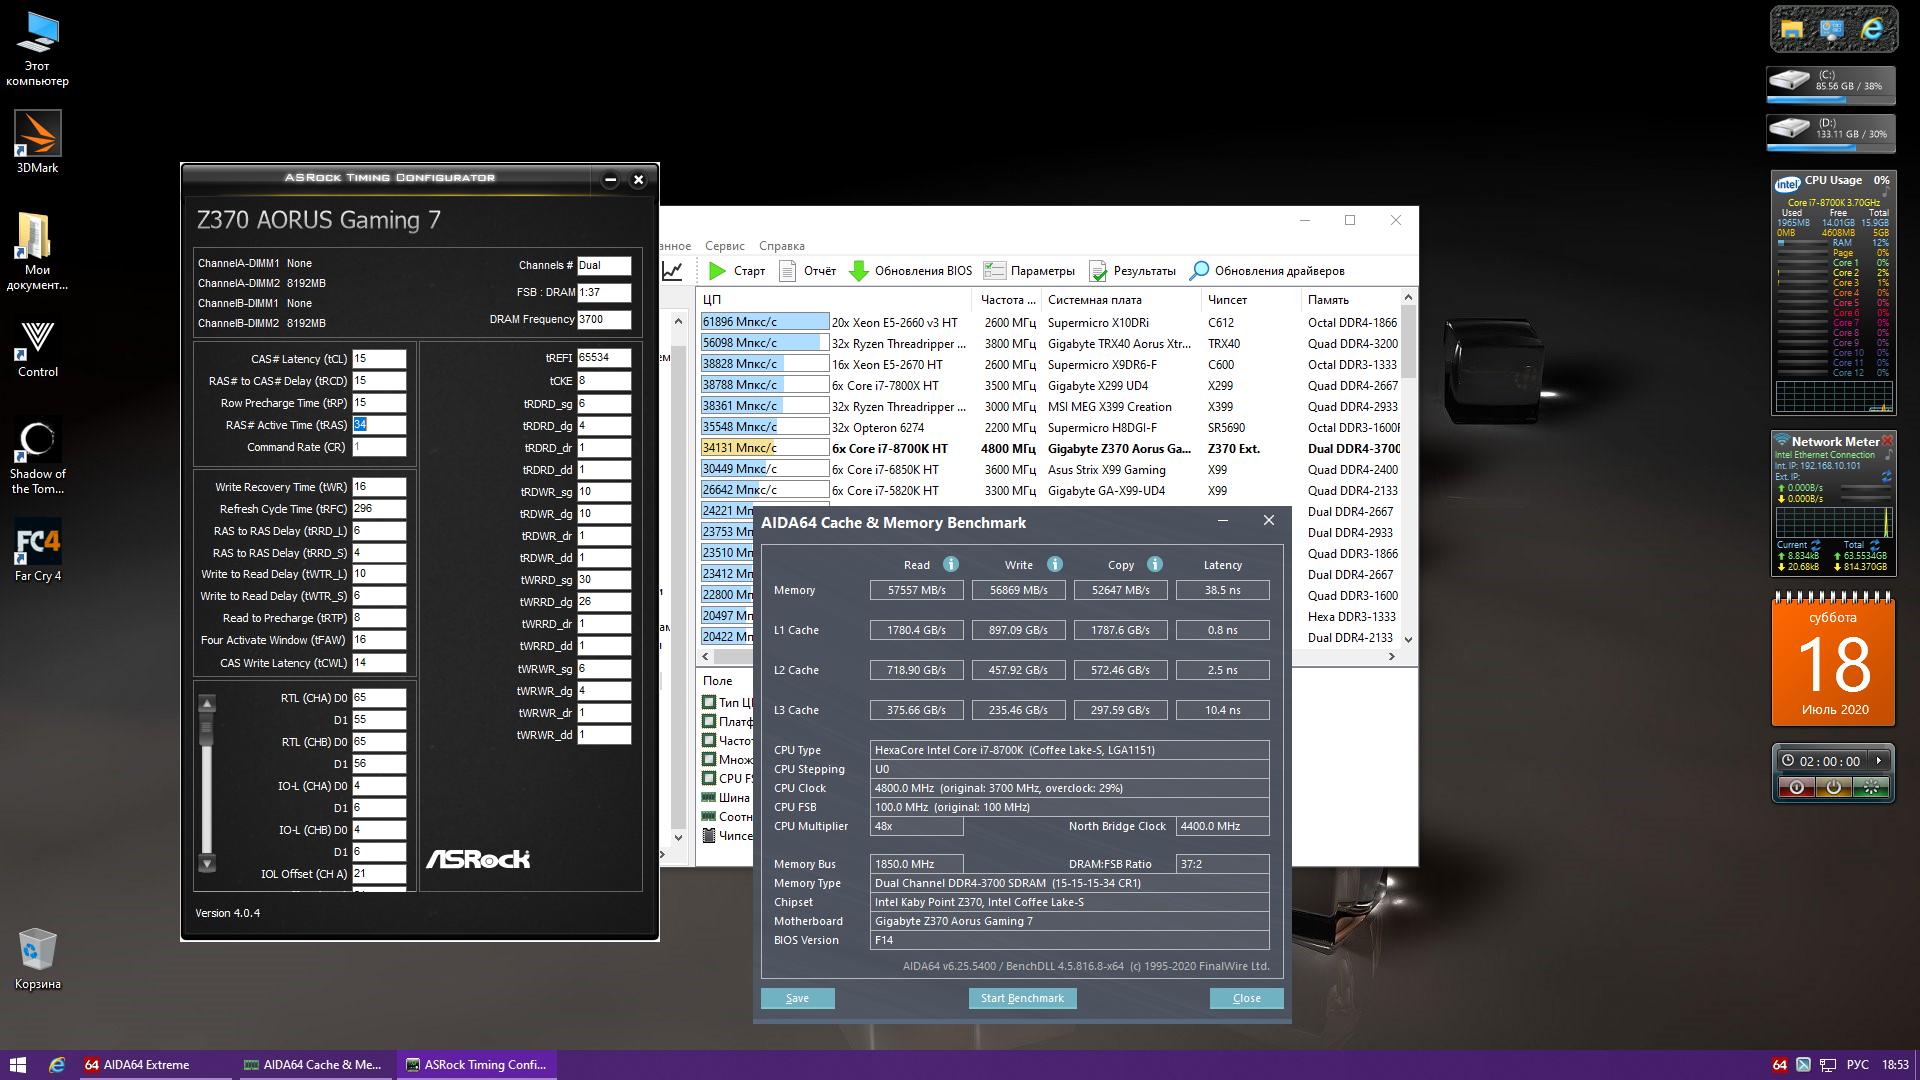
Task: Click the timer gadget expand arrow
Action: point(1879,761)
